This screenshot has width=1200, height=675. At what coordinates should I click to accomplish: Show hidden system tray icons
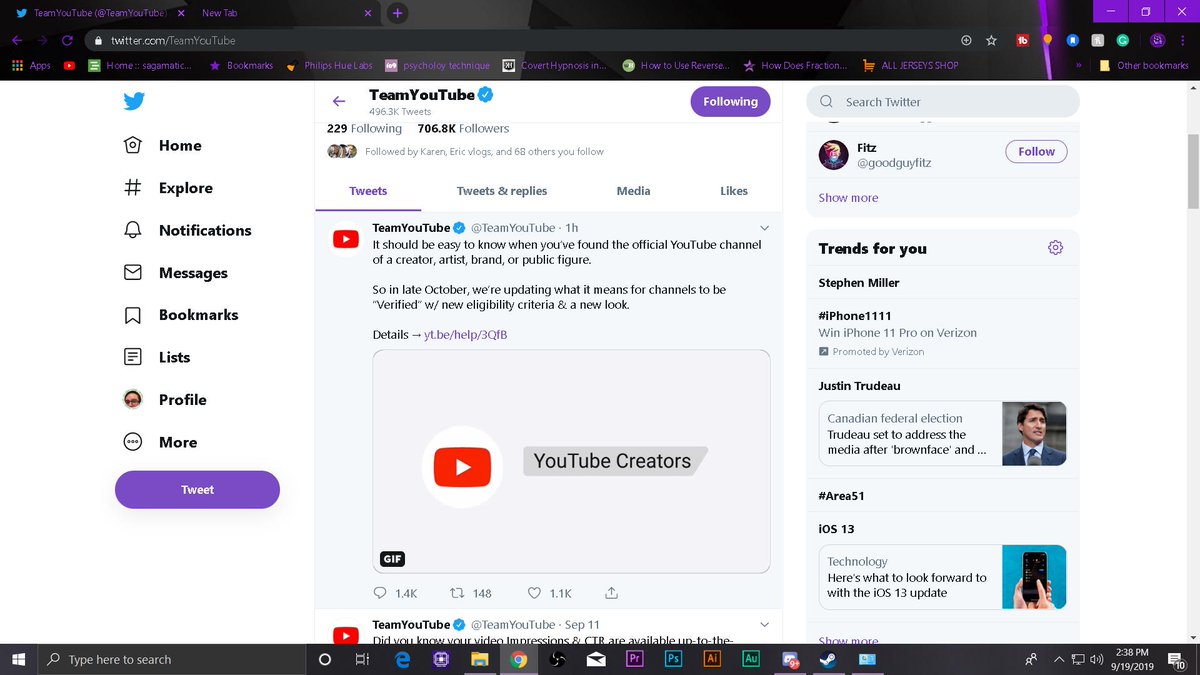(1059, 659)
